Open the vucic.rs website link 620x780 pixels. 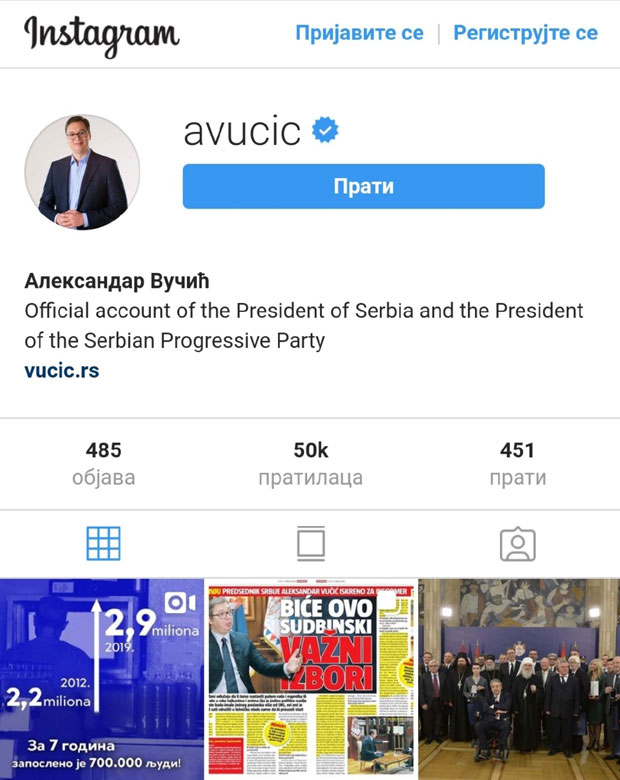click(62, 371)
